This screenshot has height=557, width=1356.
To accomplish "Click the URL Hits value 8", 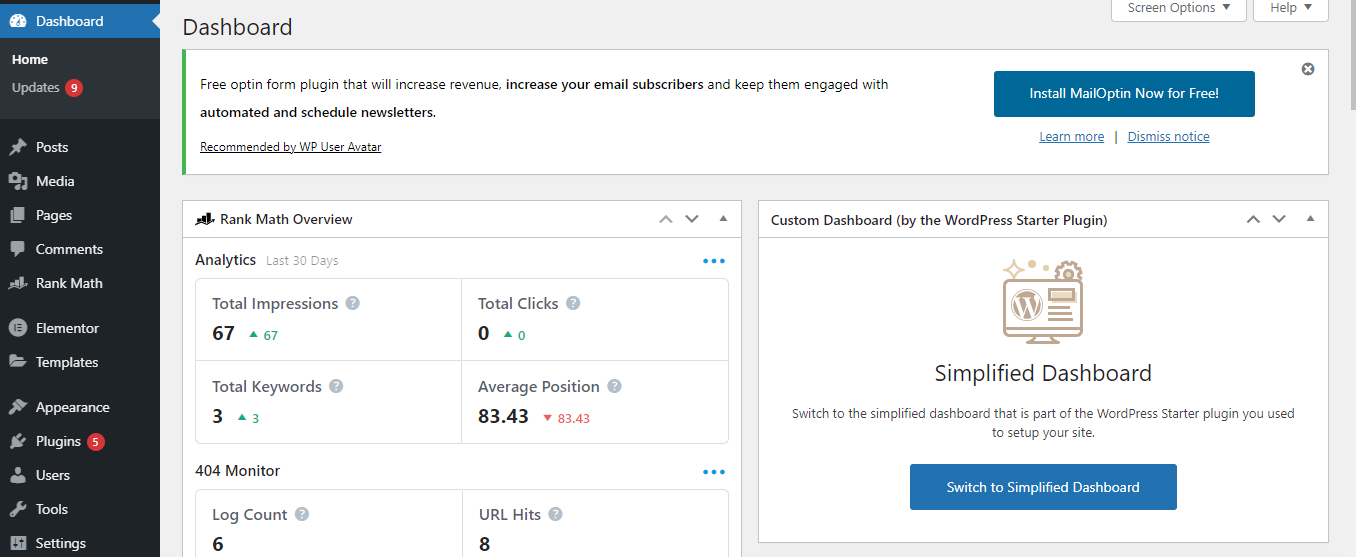I will [484, 544].
